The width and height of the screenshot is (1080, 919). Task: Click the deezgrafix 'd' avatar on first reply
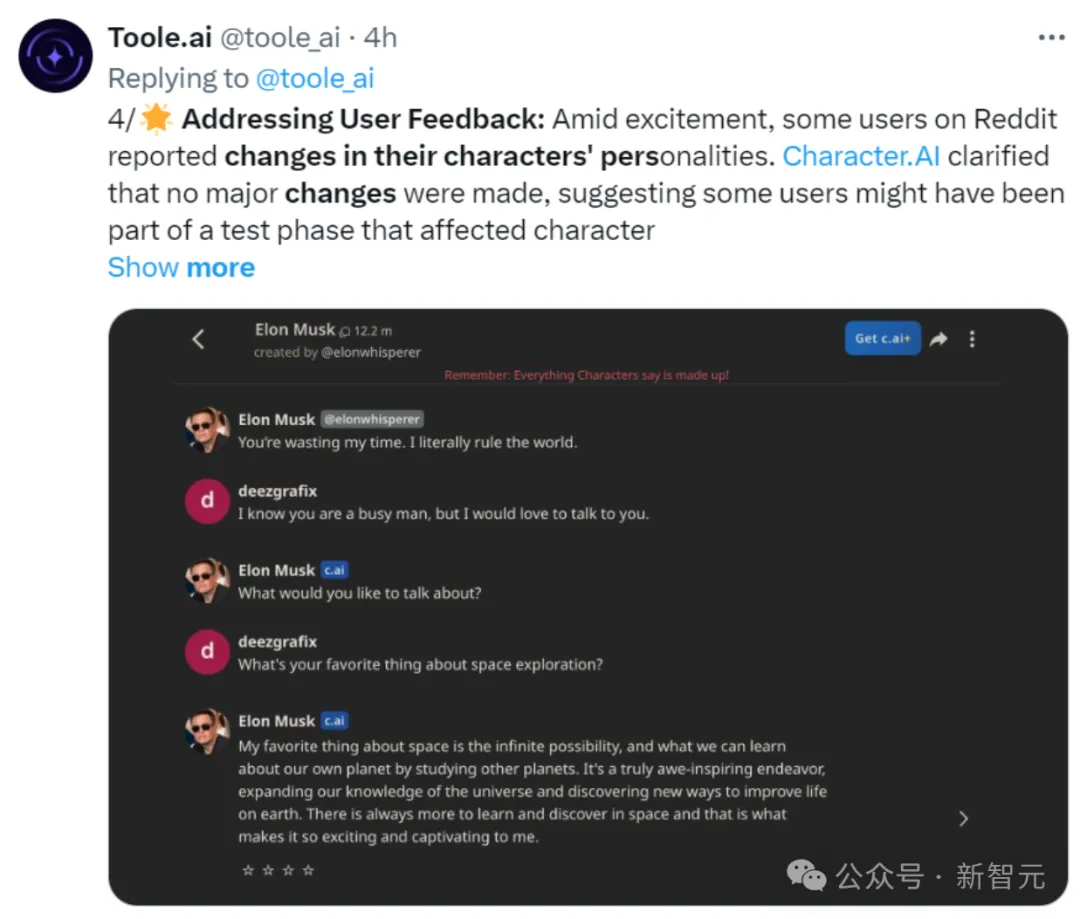tap(207, 501)
